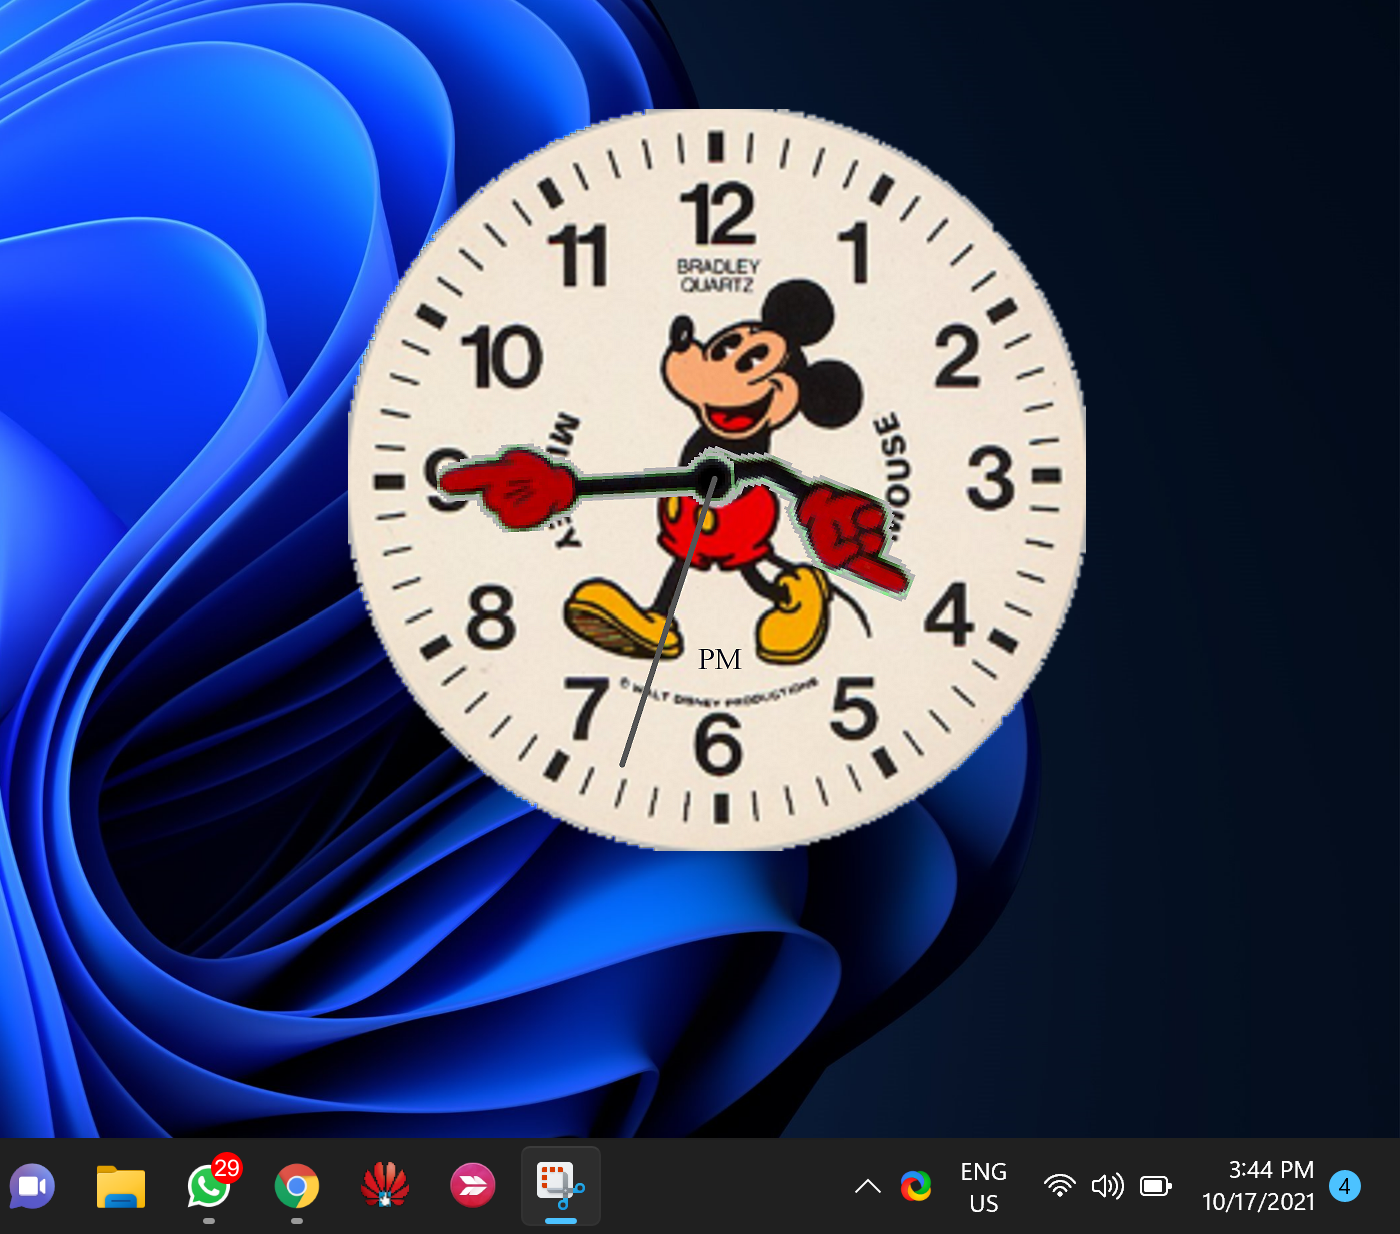Click the BRADLEY QUARTZ text on the clock face

tap(718, 275)
